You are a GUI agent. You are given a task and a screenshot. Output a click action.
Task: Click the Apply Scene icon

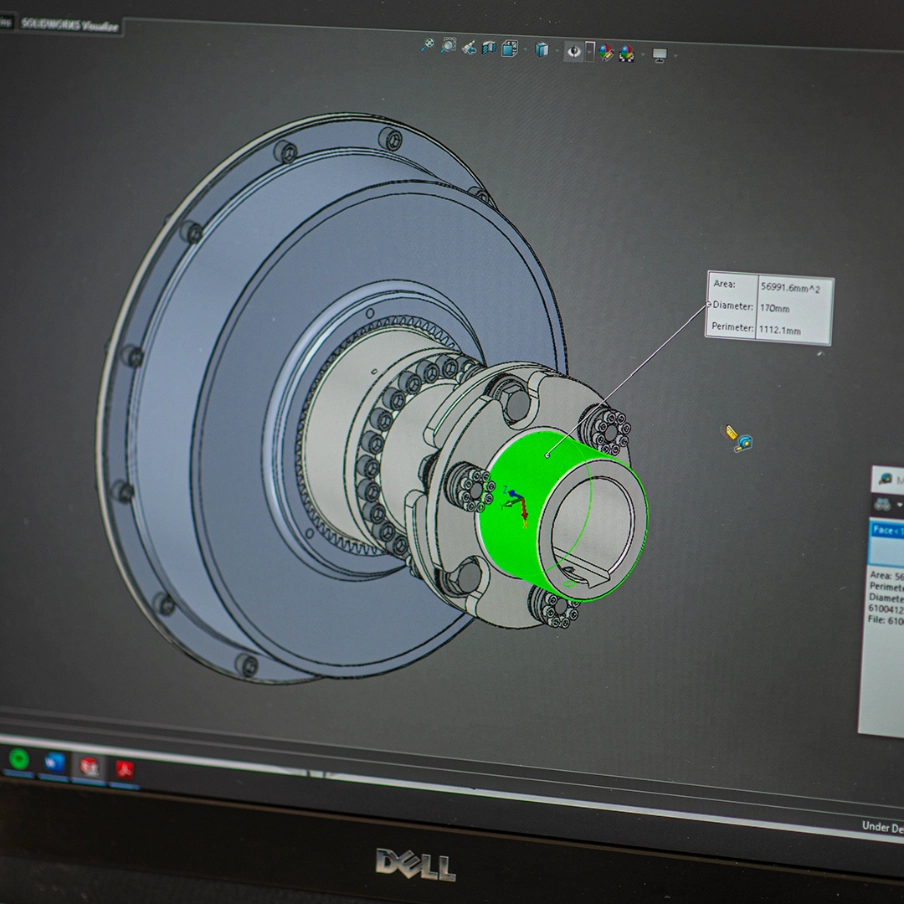pyautogui.click(x=627, y=54)
